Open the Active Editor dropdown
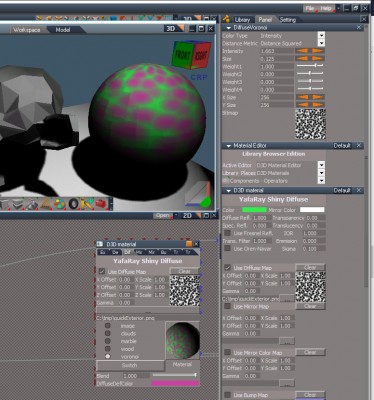The height and width of the screenshot is (400, 374). [x=321, y=165]
